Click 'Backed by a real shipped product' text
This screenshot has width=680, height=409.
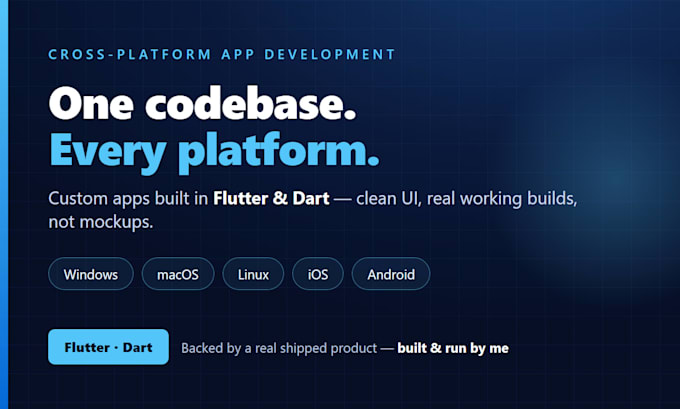coord(279,348)
